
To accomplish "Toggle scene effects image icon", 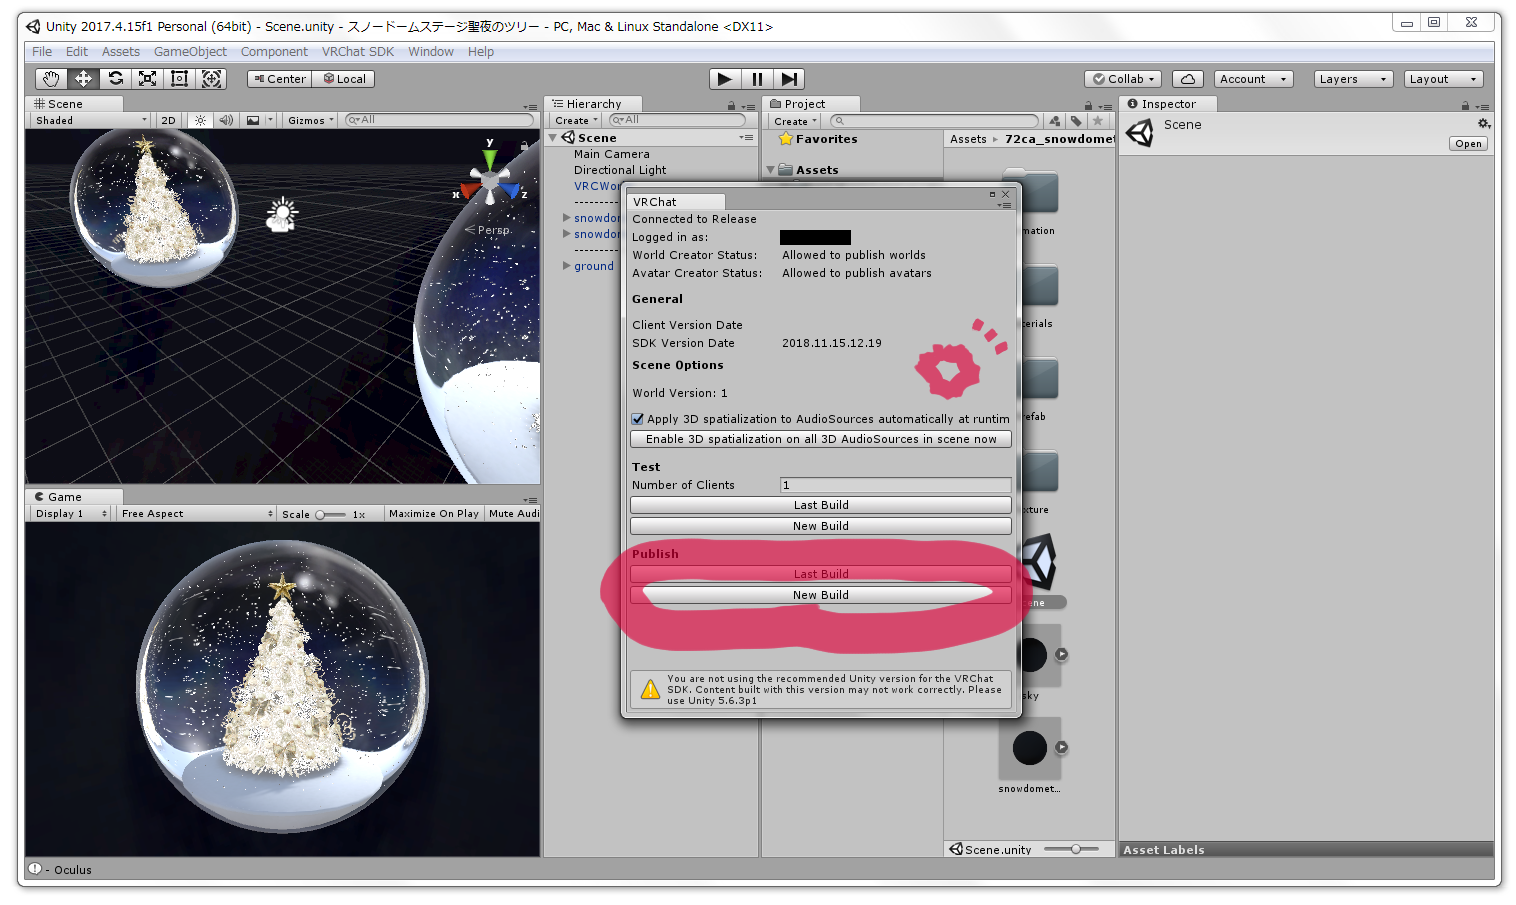I will (253, 120).
